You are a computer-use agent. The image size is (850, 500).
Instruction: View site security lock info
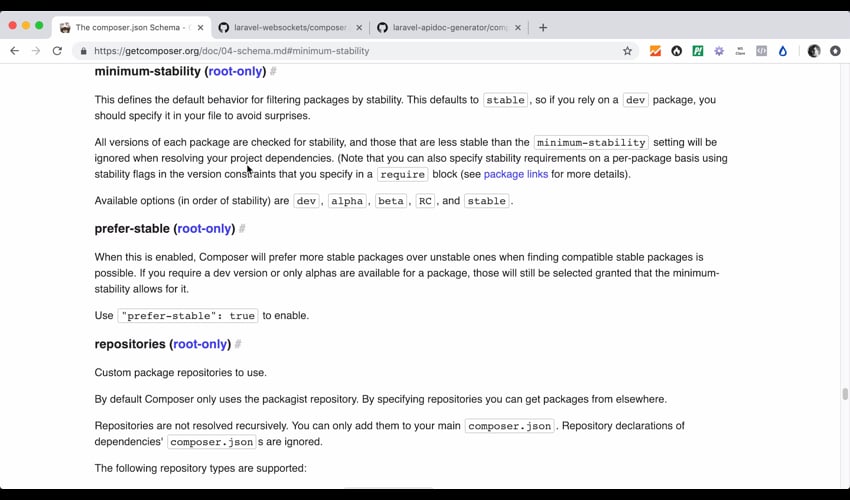tap(83, 51)
